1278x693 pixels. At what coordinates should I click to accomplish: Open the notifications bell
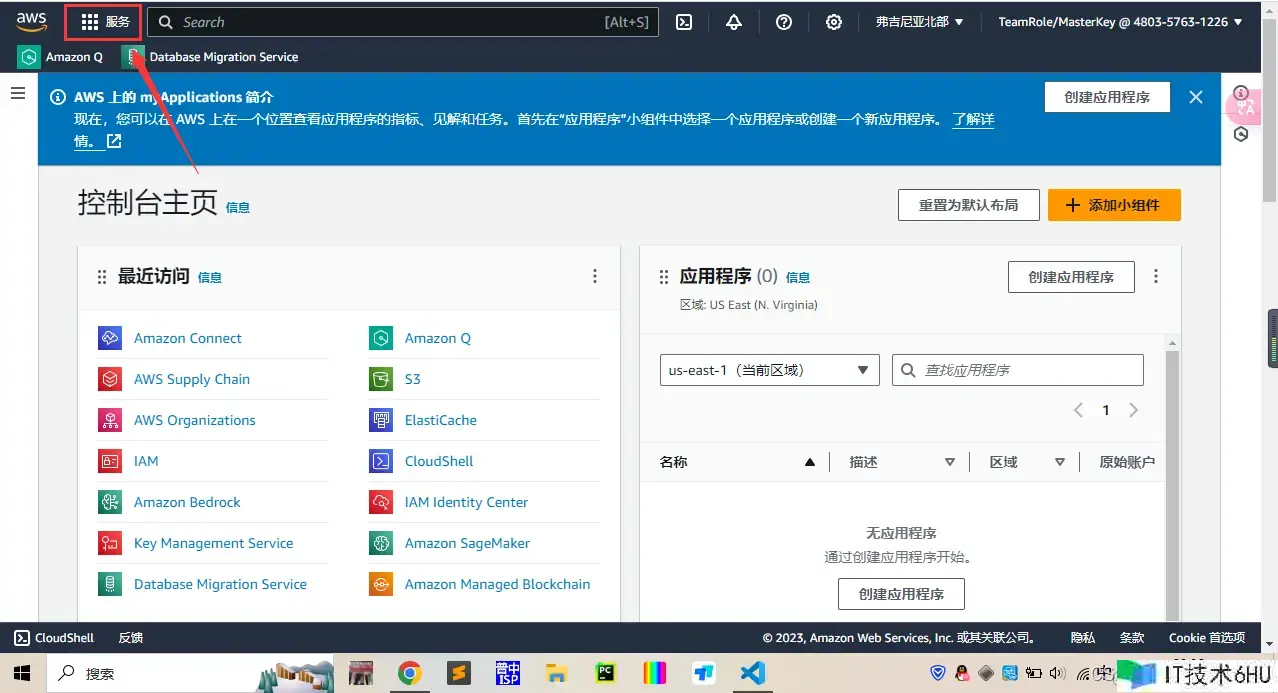(x=734, y=22)
